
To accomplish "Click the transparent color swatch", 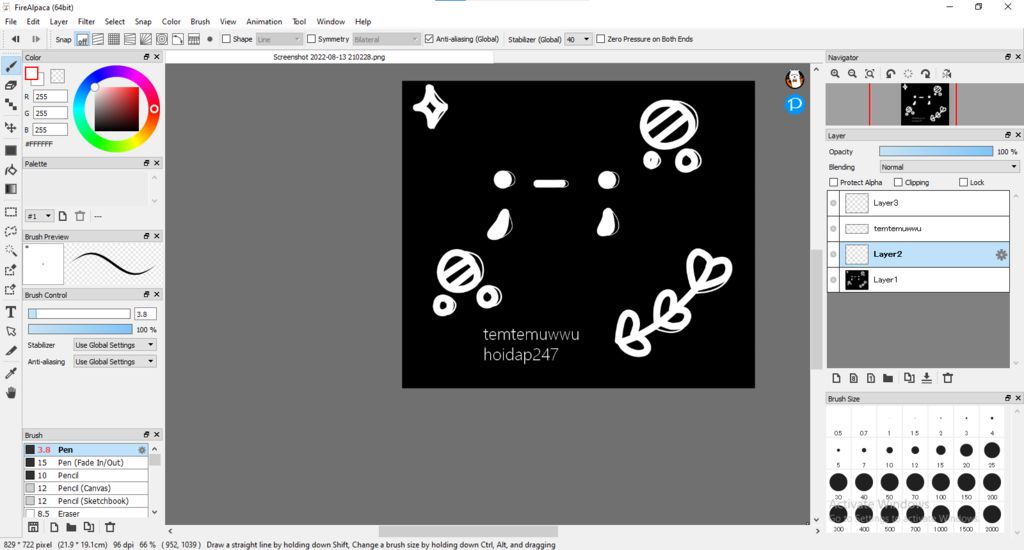I will pos(57,76).
